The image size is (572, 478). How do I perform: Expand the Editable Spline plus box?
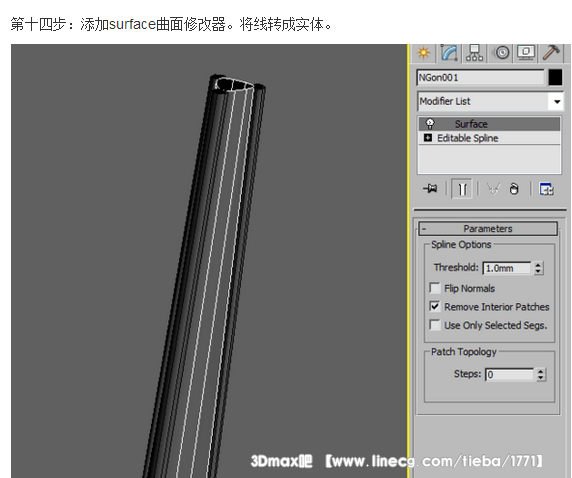point(428,138)
